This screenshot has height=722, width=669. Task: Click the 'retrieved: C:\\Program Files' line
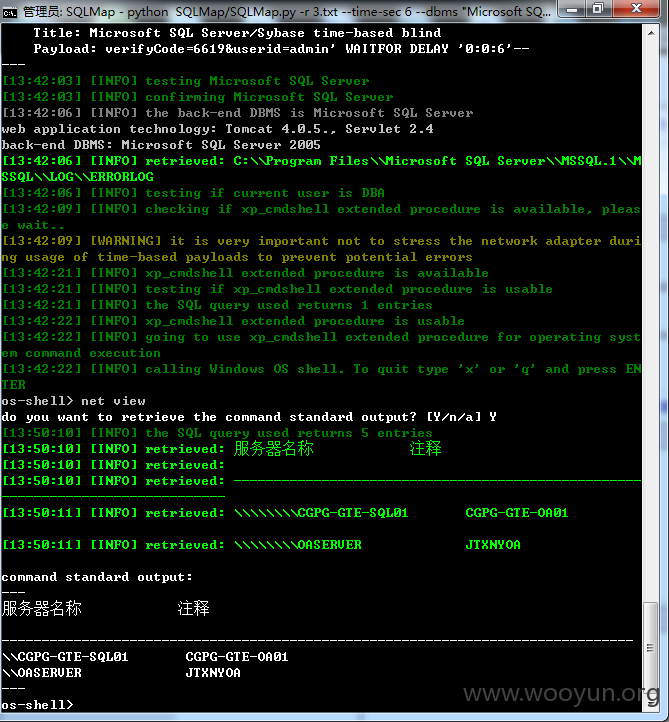click(x=321, y=169)
